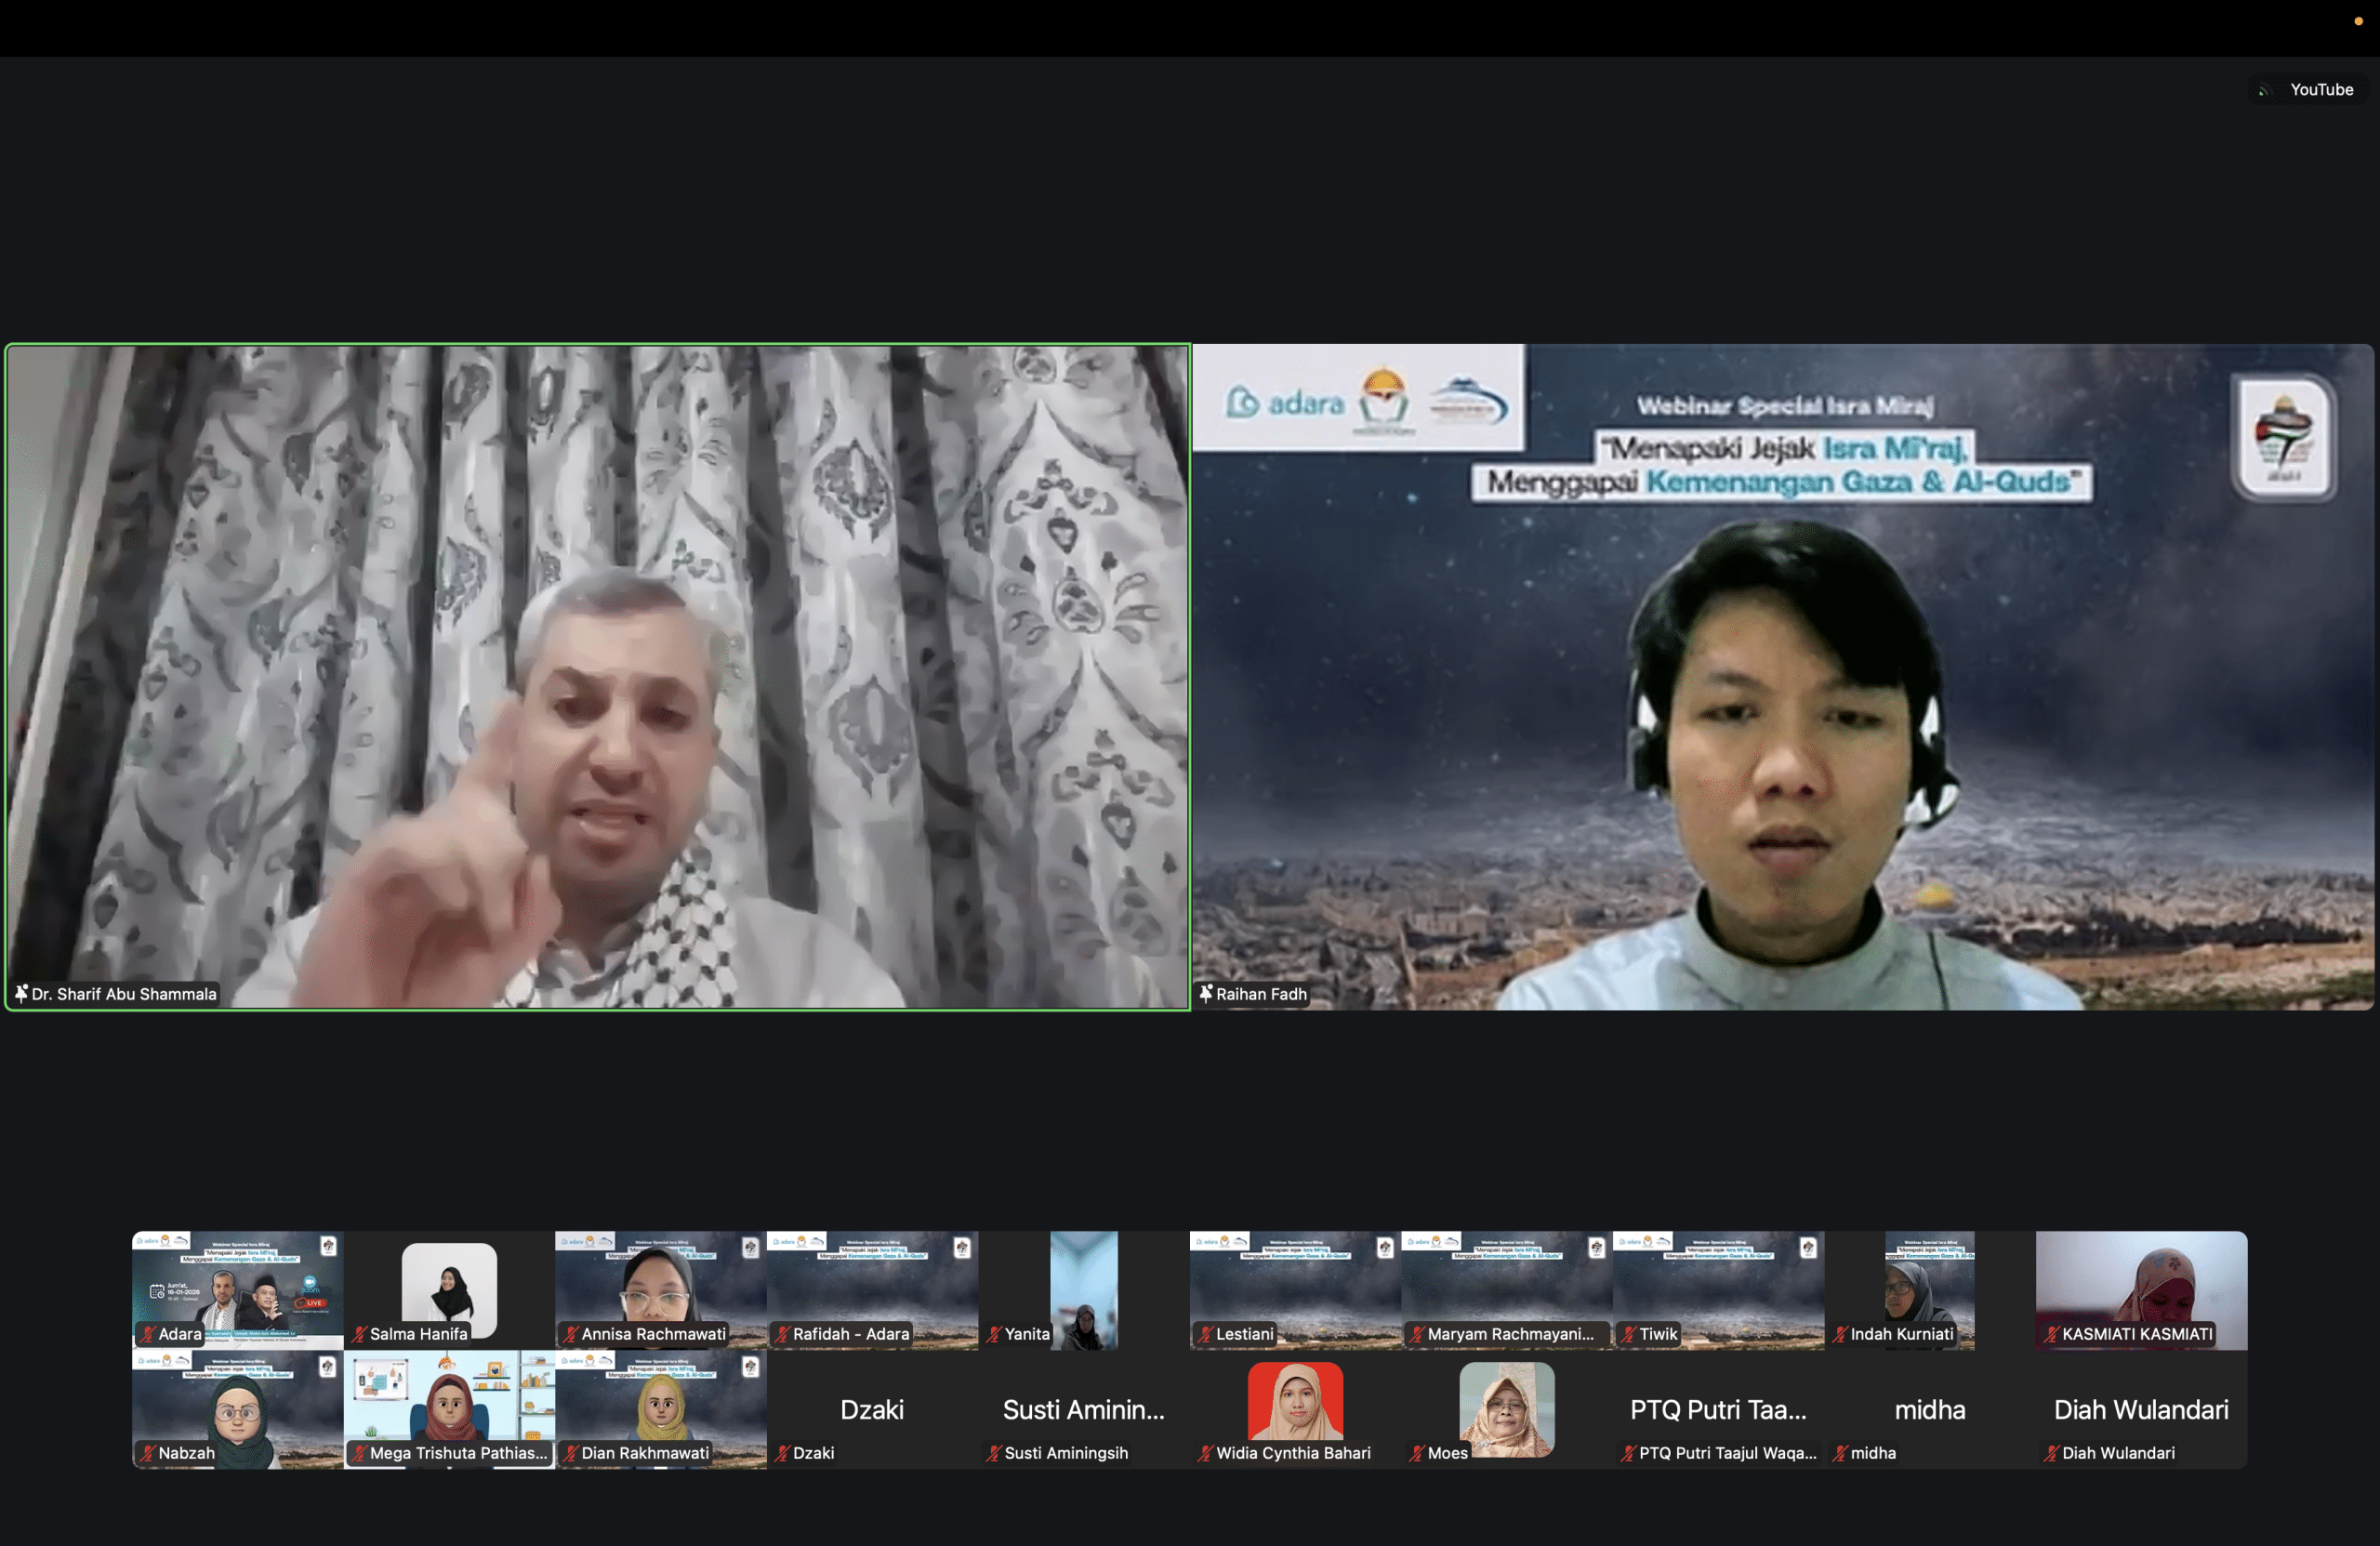2380x1546 pixels.
Task: Select Dr. Sharif Abu Shammala's video tile
Action: pos(598,677)
